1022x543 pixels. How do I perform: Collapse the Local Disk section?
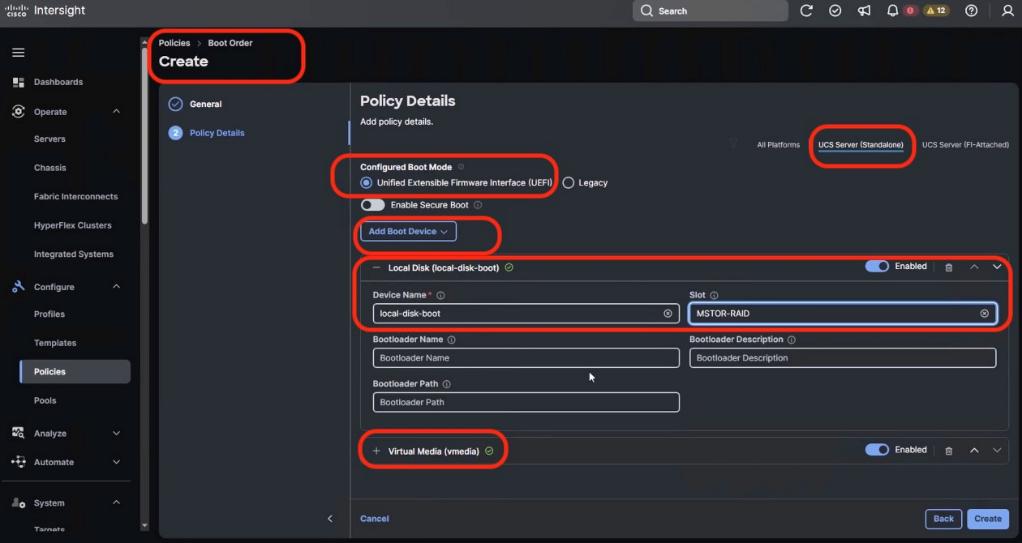point(376,267)
